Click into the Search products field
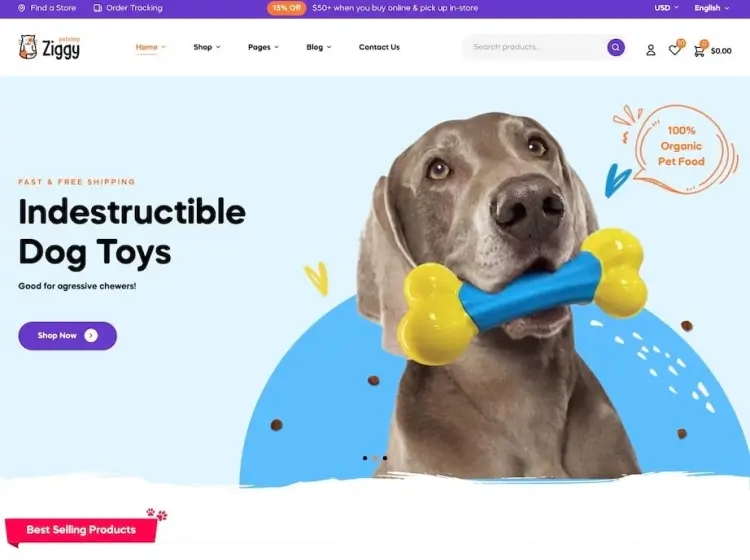This screenshot has height=560, width=750. pyautogui.click(x=534, y=47)
